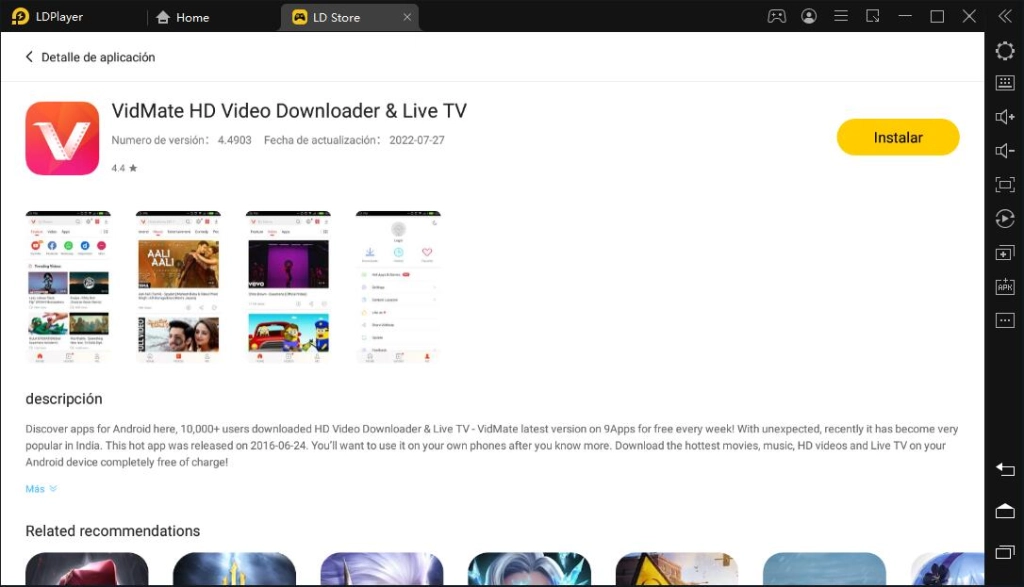1024x587 pixels.
Task: Open the gamepad icon in the title bar
Action: [x=776, y=16]
